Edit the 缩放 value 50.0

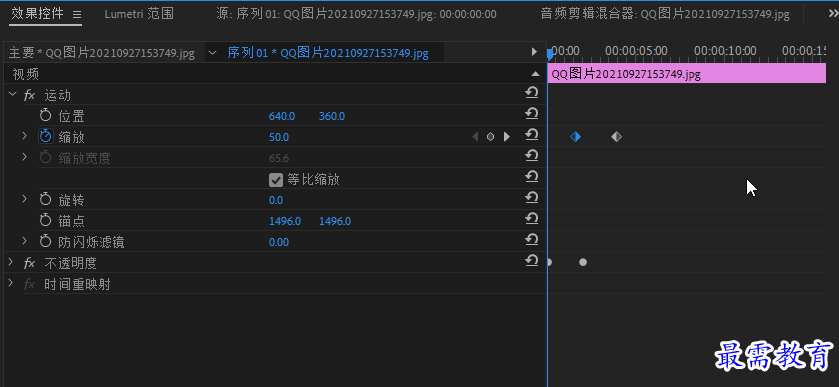tap(279, 137)
